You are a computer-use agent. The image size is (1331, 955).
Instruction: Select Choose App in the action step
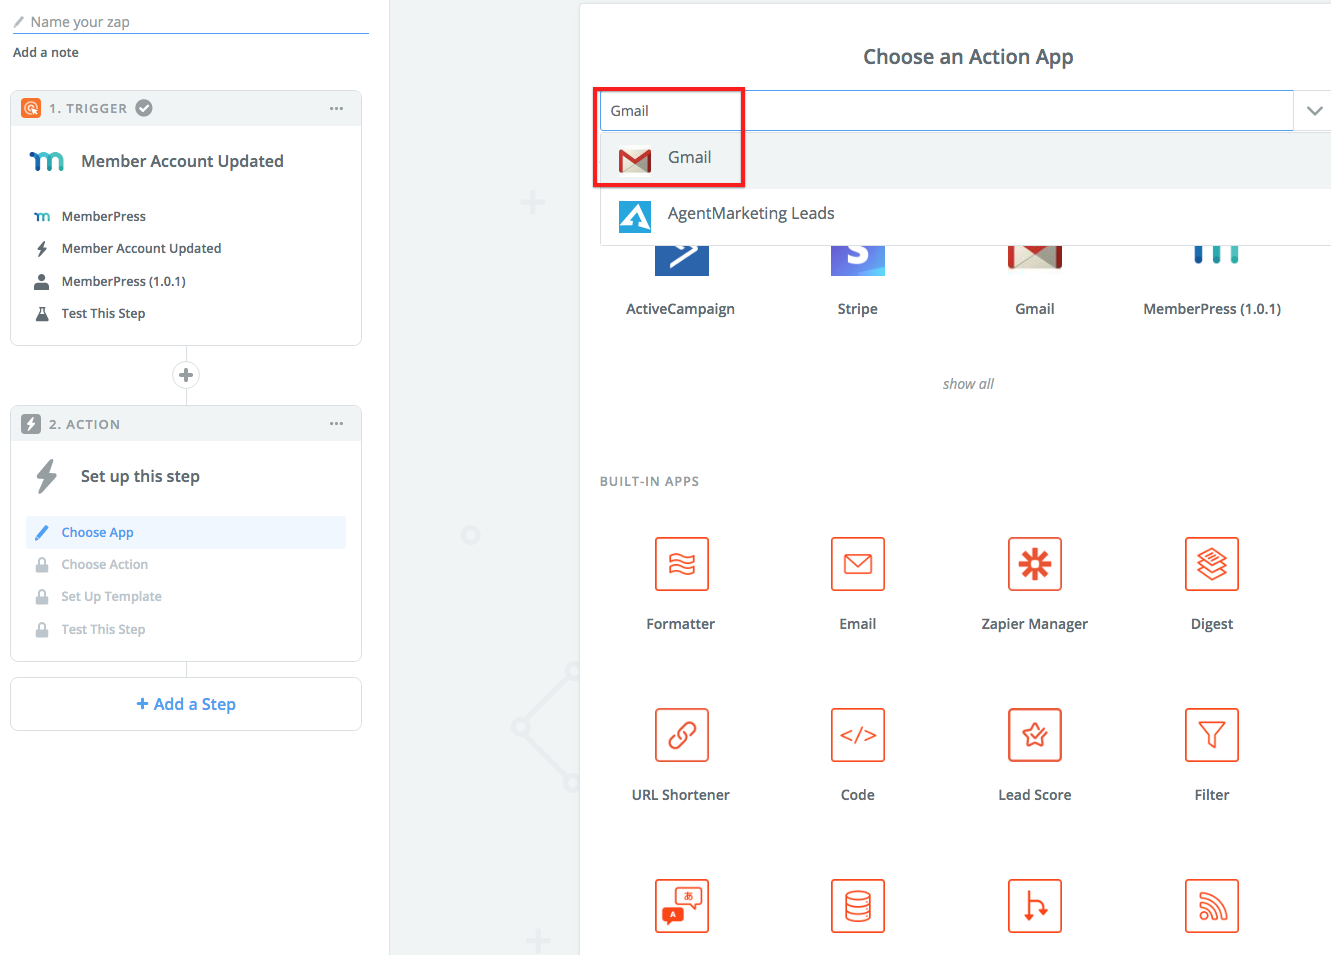[x=186, y=532]
